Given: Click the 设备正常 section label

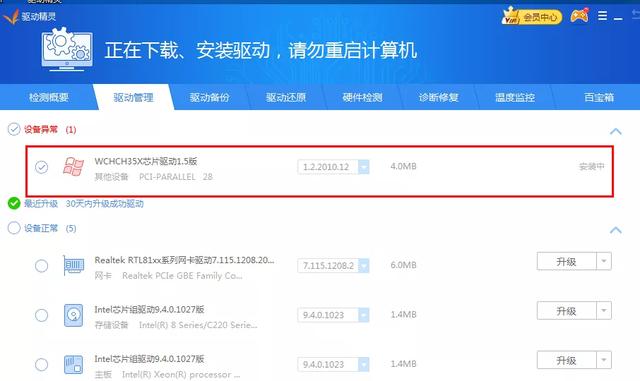Looking at the screenshot, I should pos(41,228).
